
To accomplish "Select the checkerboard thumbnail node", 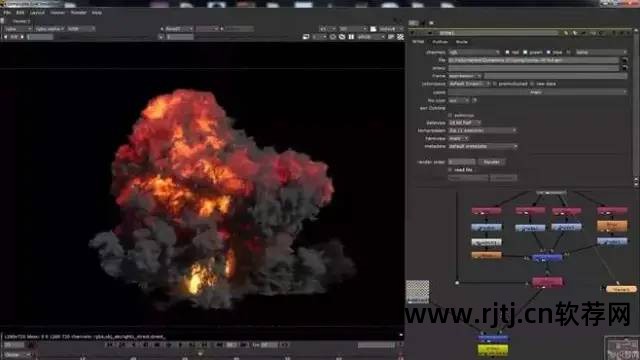I will pyautogui.click(x=417, y=291).
